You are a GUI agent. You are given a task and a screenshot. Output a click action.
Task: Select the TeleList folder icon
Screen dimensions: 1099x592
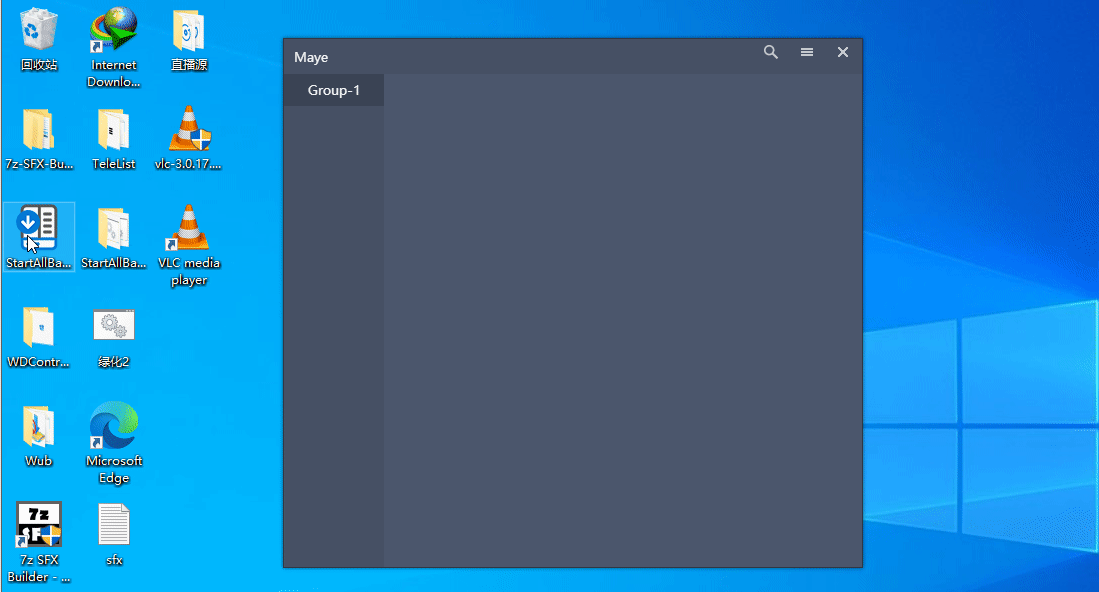pos(114,139)
